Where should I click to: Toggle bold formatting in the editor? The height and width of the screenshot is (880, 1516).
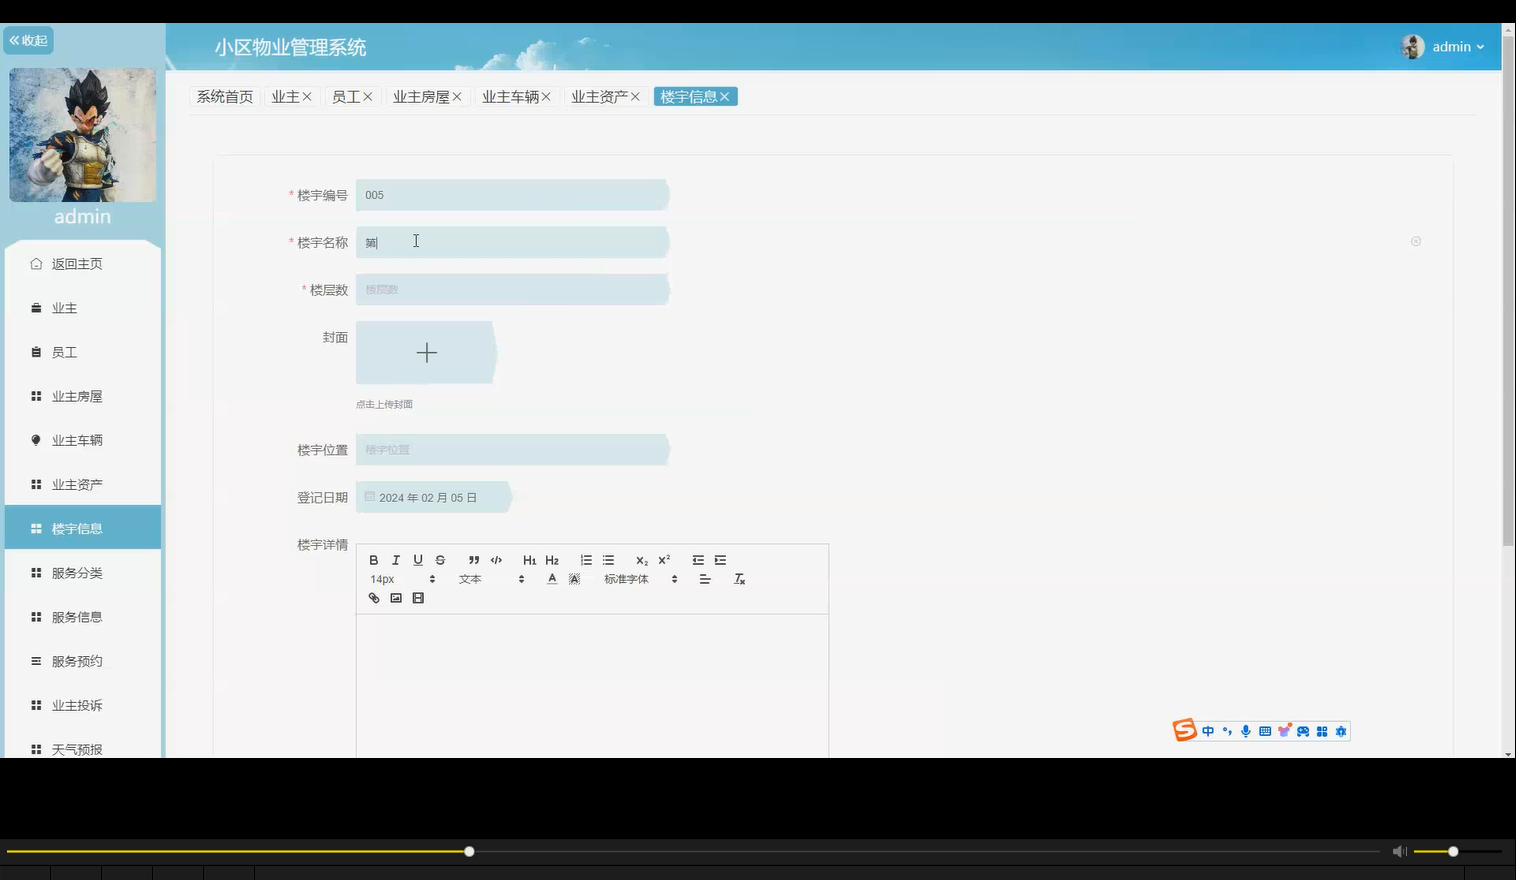point(374,560)
